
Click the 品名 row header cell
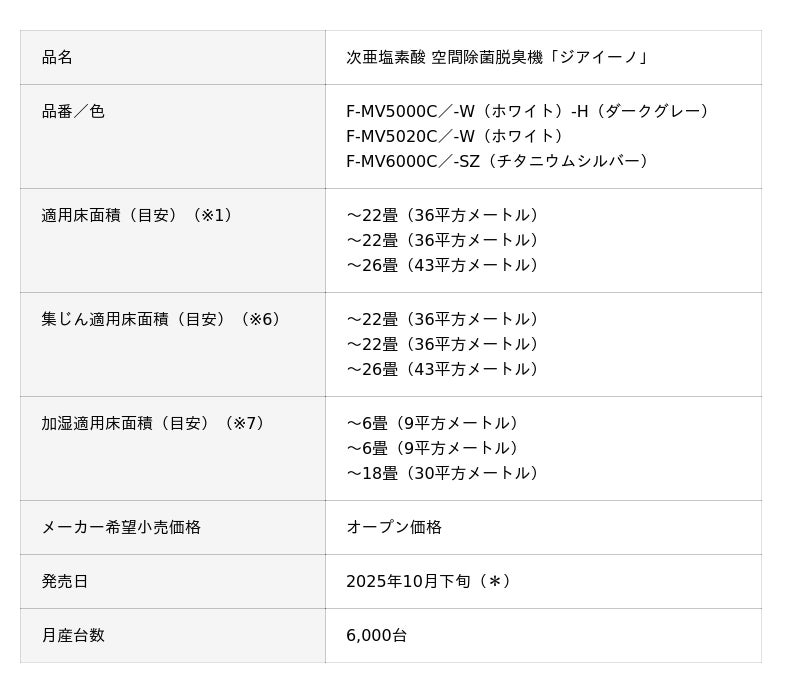click(57, 57)
